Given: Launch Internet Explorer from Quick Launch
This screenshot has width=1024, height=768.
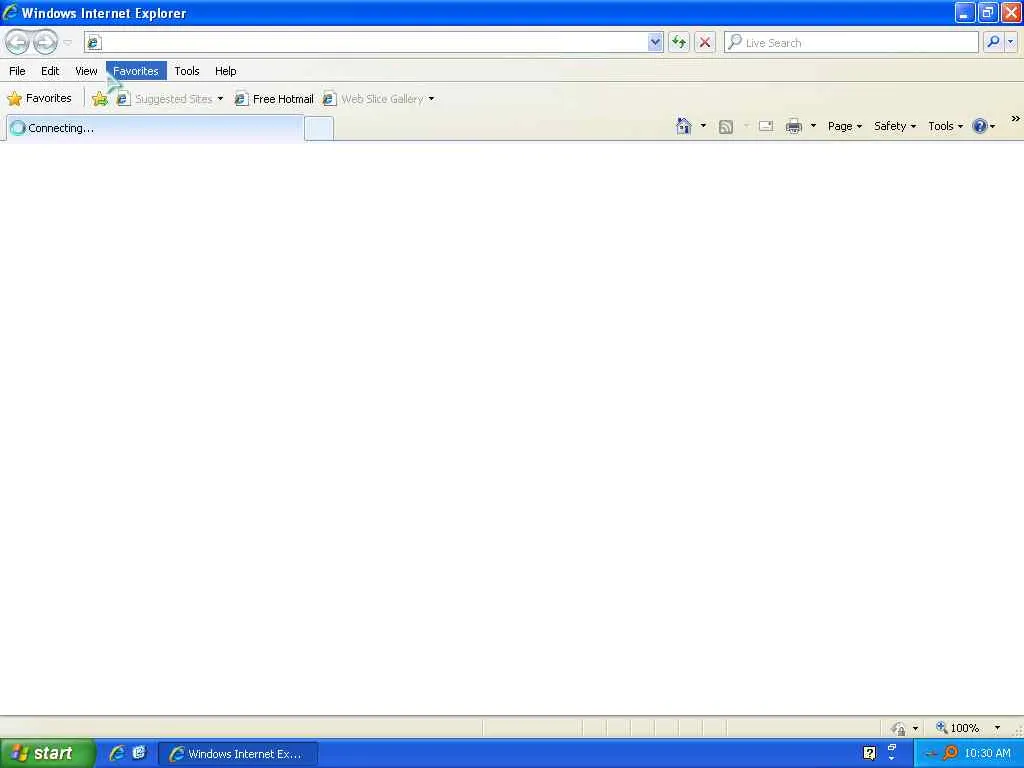Looking at the screenshot, I should (x=117, y=753).
